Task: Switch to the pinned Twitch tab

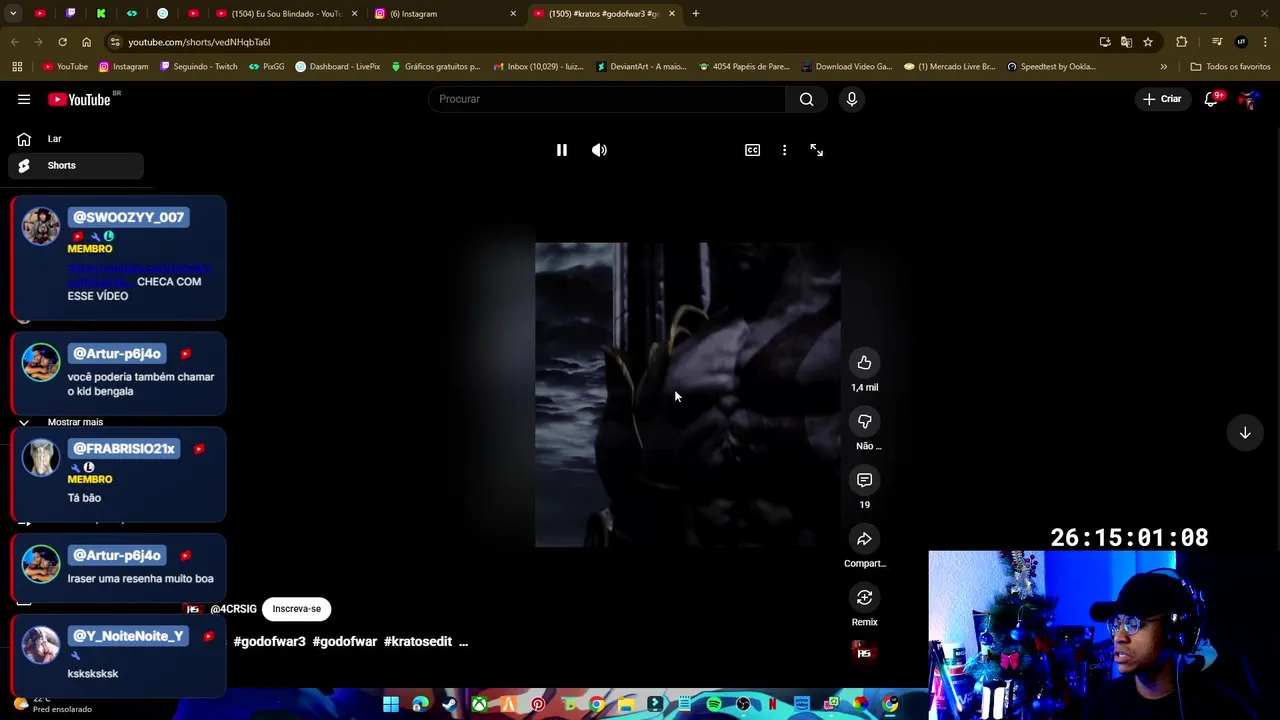Action: tap(70, 14)
